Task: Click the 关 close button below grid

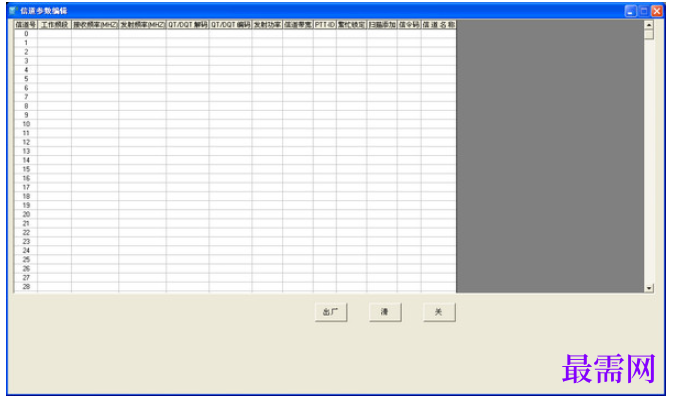Action: 439,312
